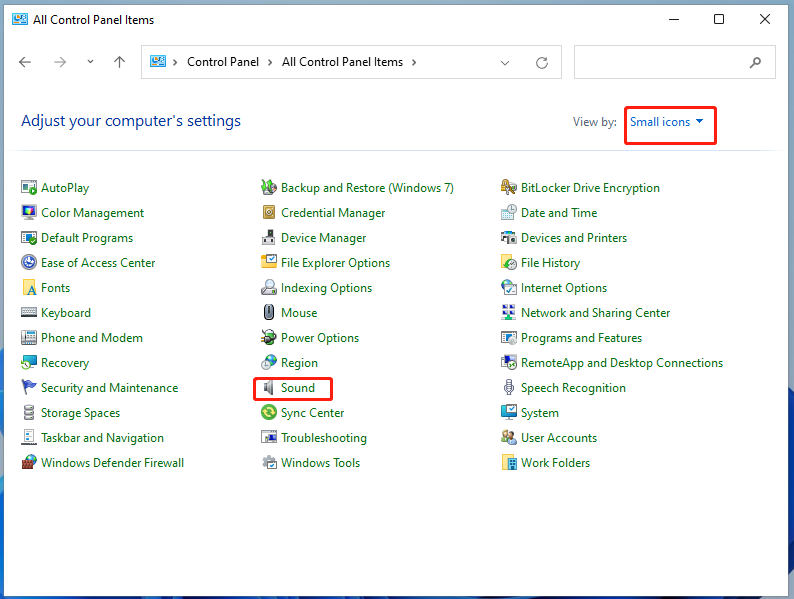
Task: Open Programs and Features link
Action: [x=581, y=338]
